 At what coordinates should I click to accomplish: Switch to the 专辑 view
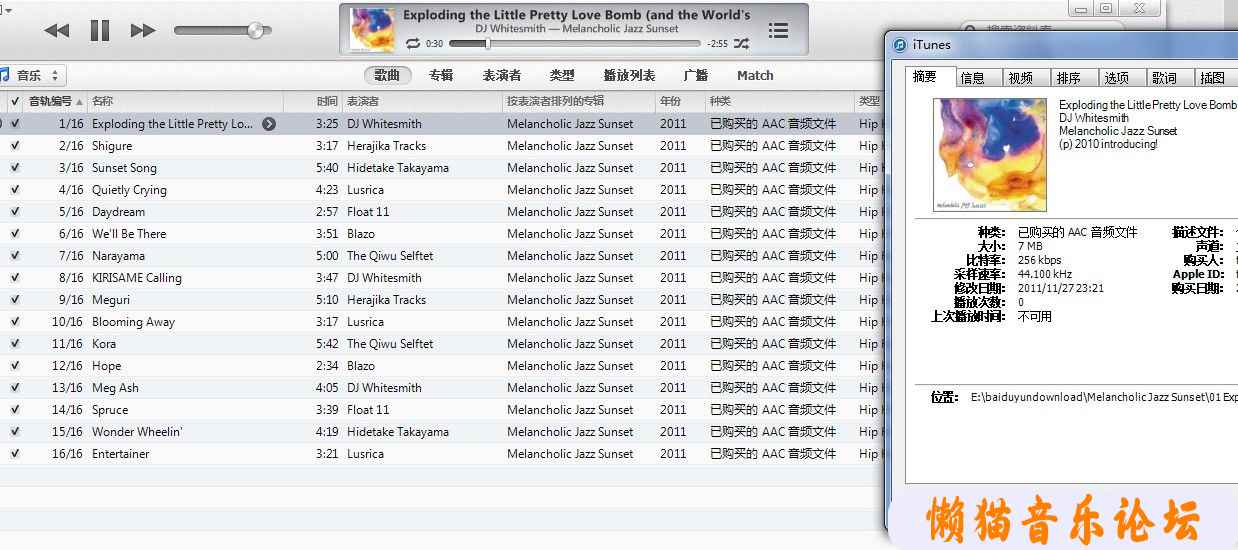(x=441, y=75)
